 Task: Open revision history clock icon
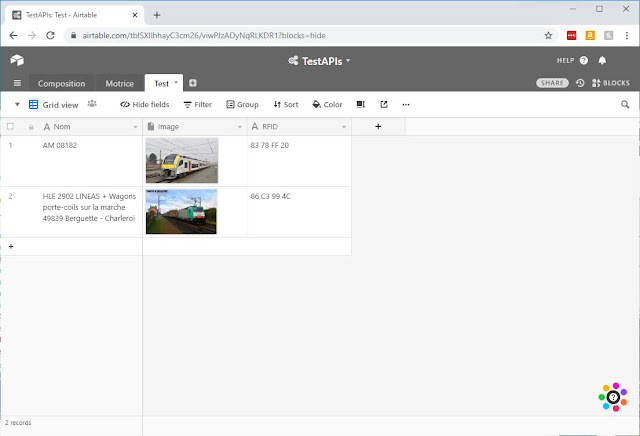(580, 83)
